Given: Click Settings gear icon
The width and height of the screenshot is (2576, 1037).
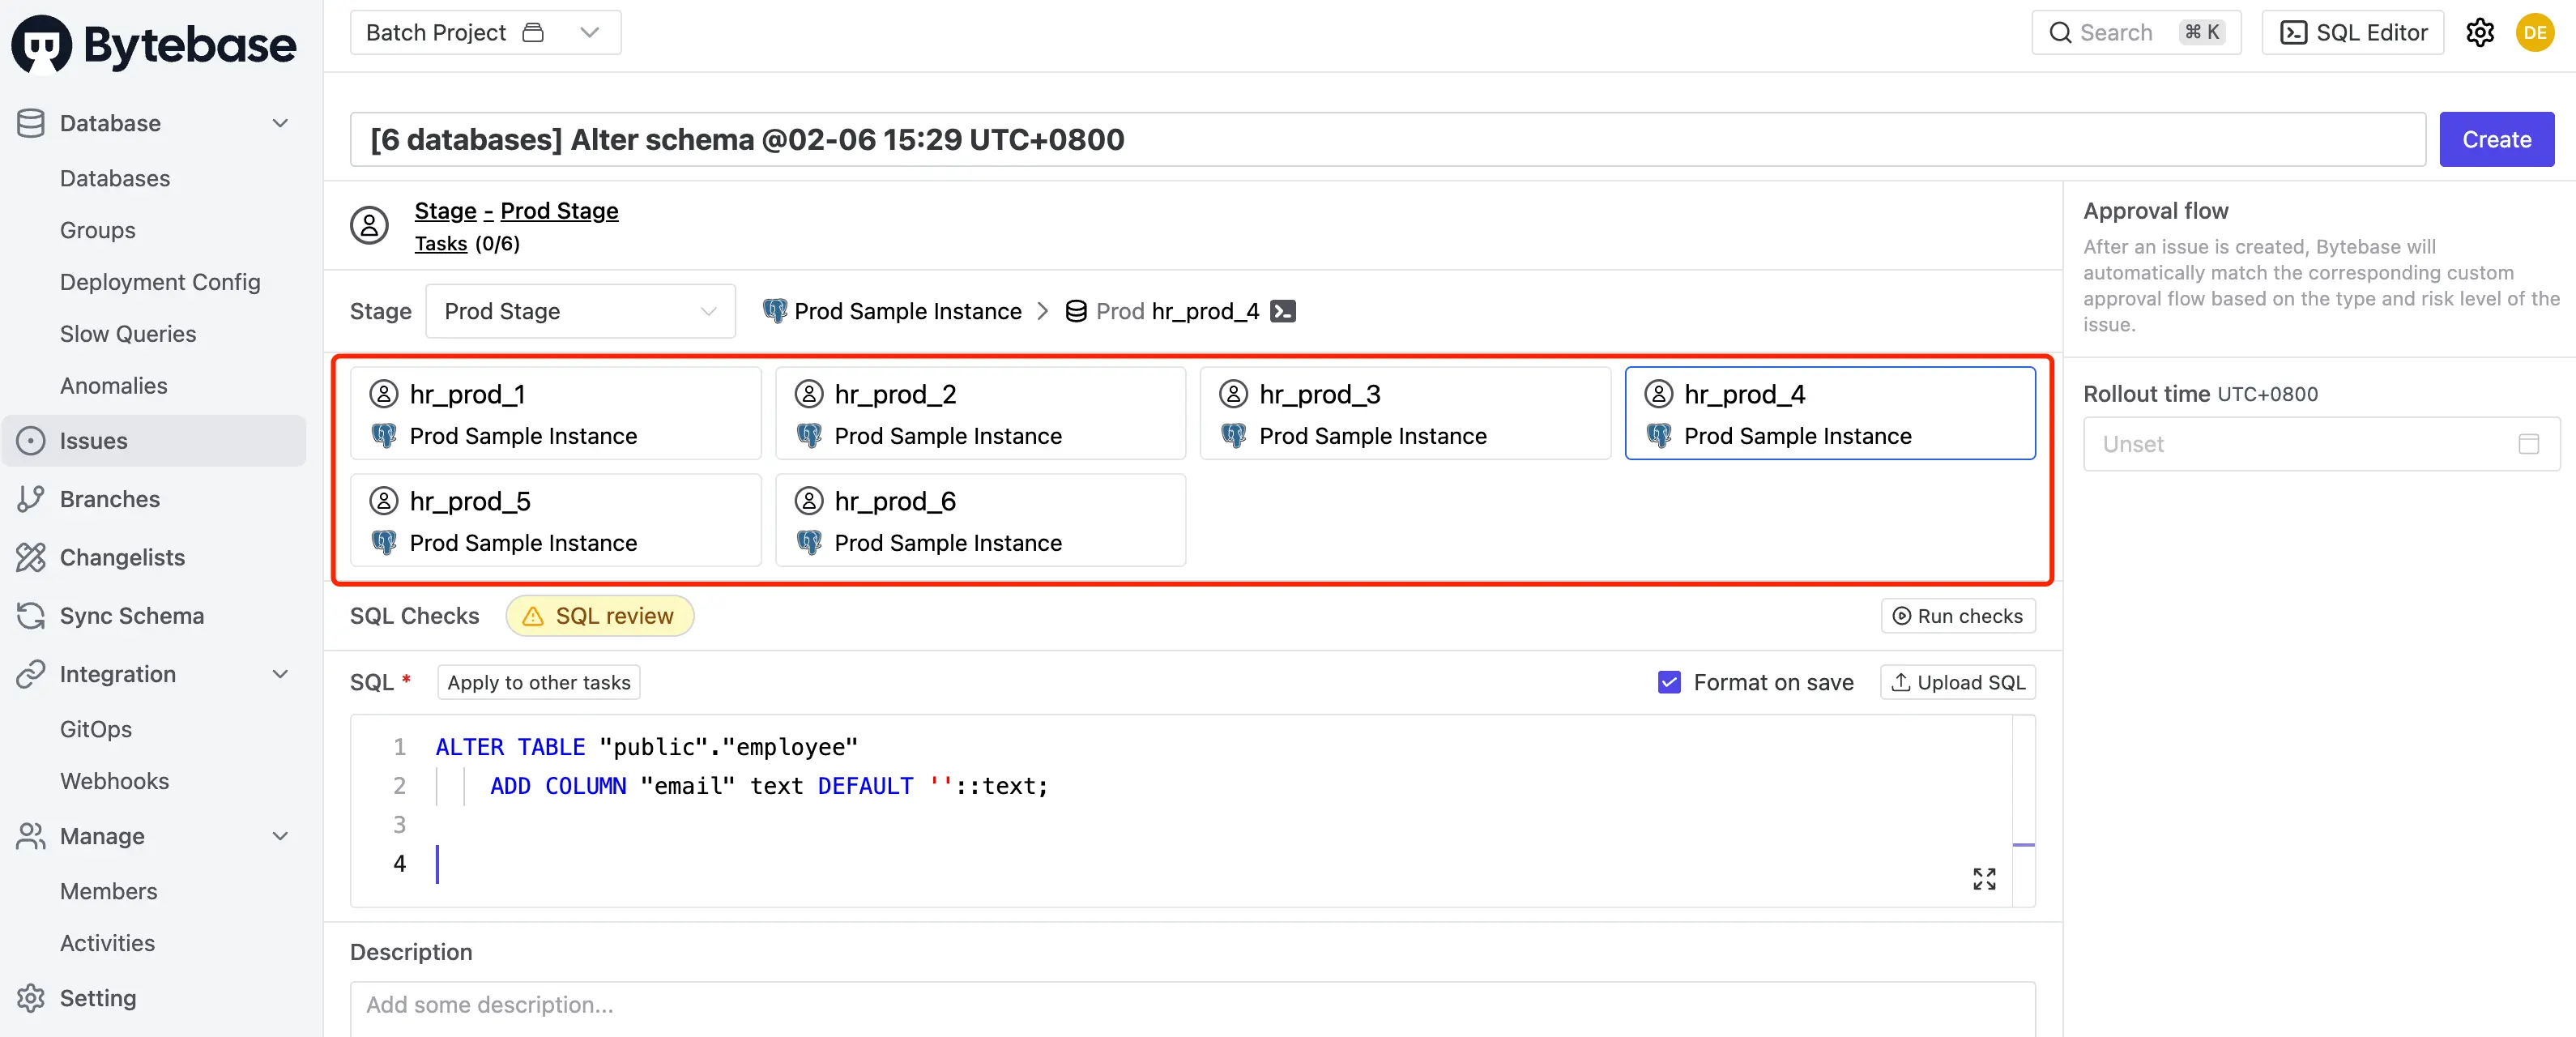Looking at the screenshot, I should (x=2480, y=32).
